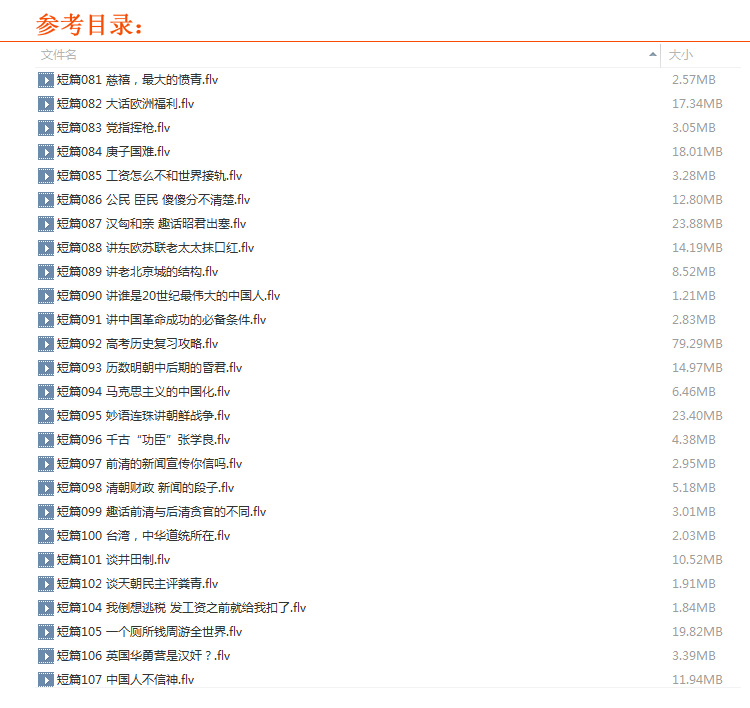Sort files by 大小 column header
The height and width of the screenshot is (708, 750).
[x=681, y=55]
